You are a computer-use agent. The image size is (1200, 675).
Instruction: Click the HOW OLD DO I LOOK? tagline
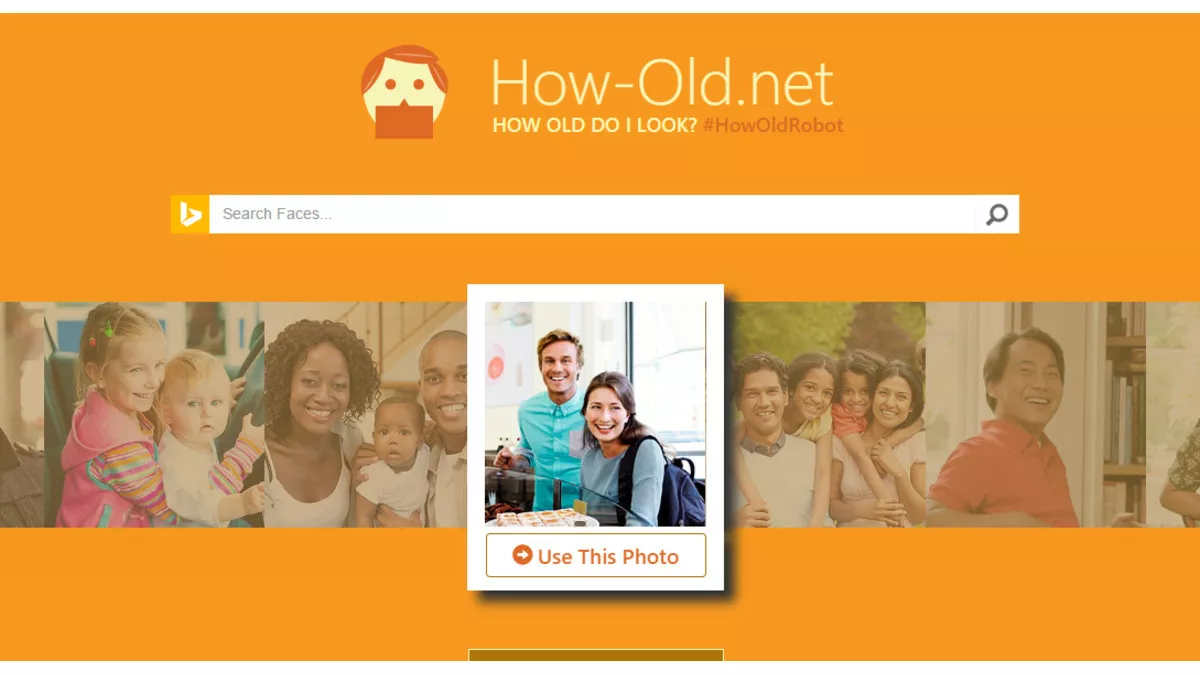pos(595,125)
